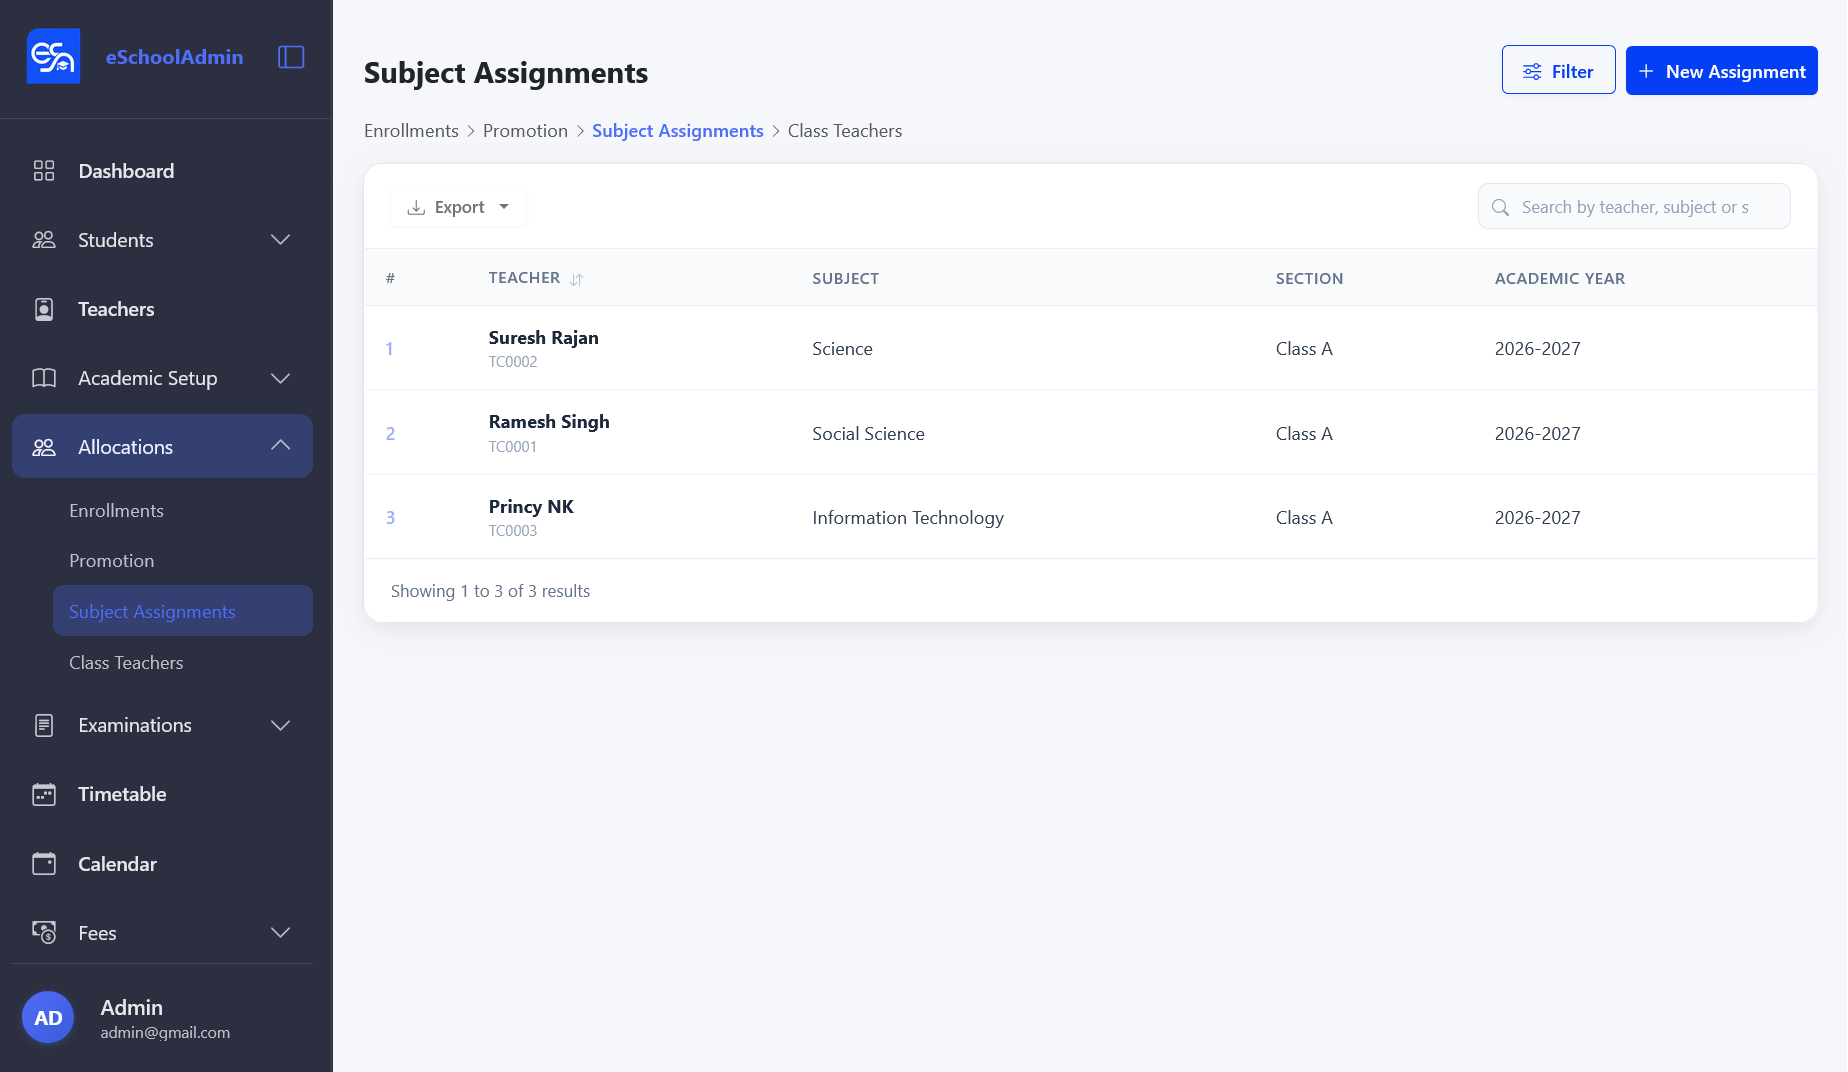The height and width of the screenshot is (1072, 1848).
Task: Click teacher code TC0001
Action: [512, 447]
